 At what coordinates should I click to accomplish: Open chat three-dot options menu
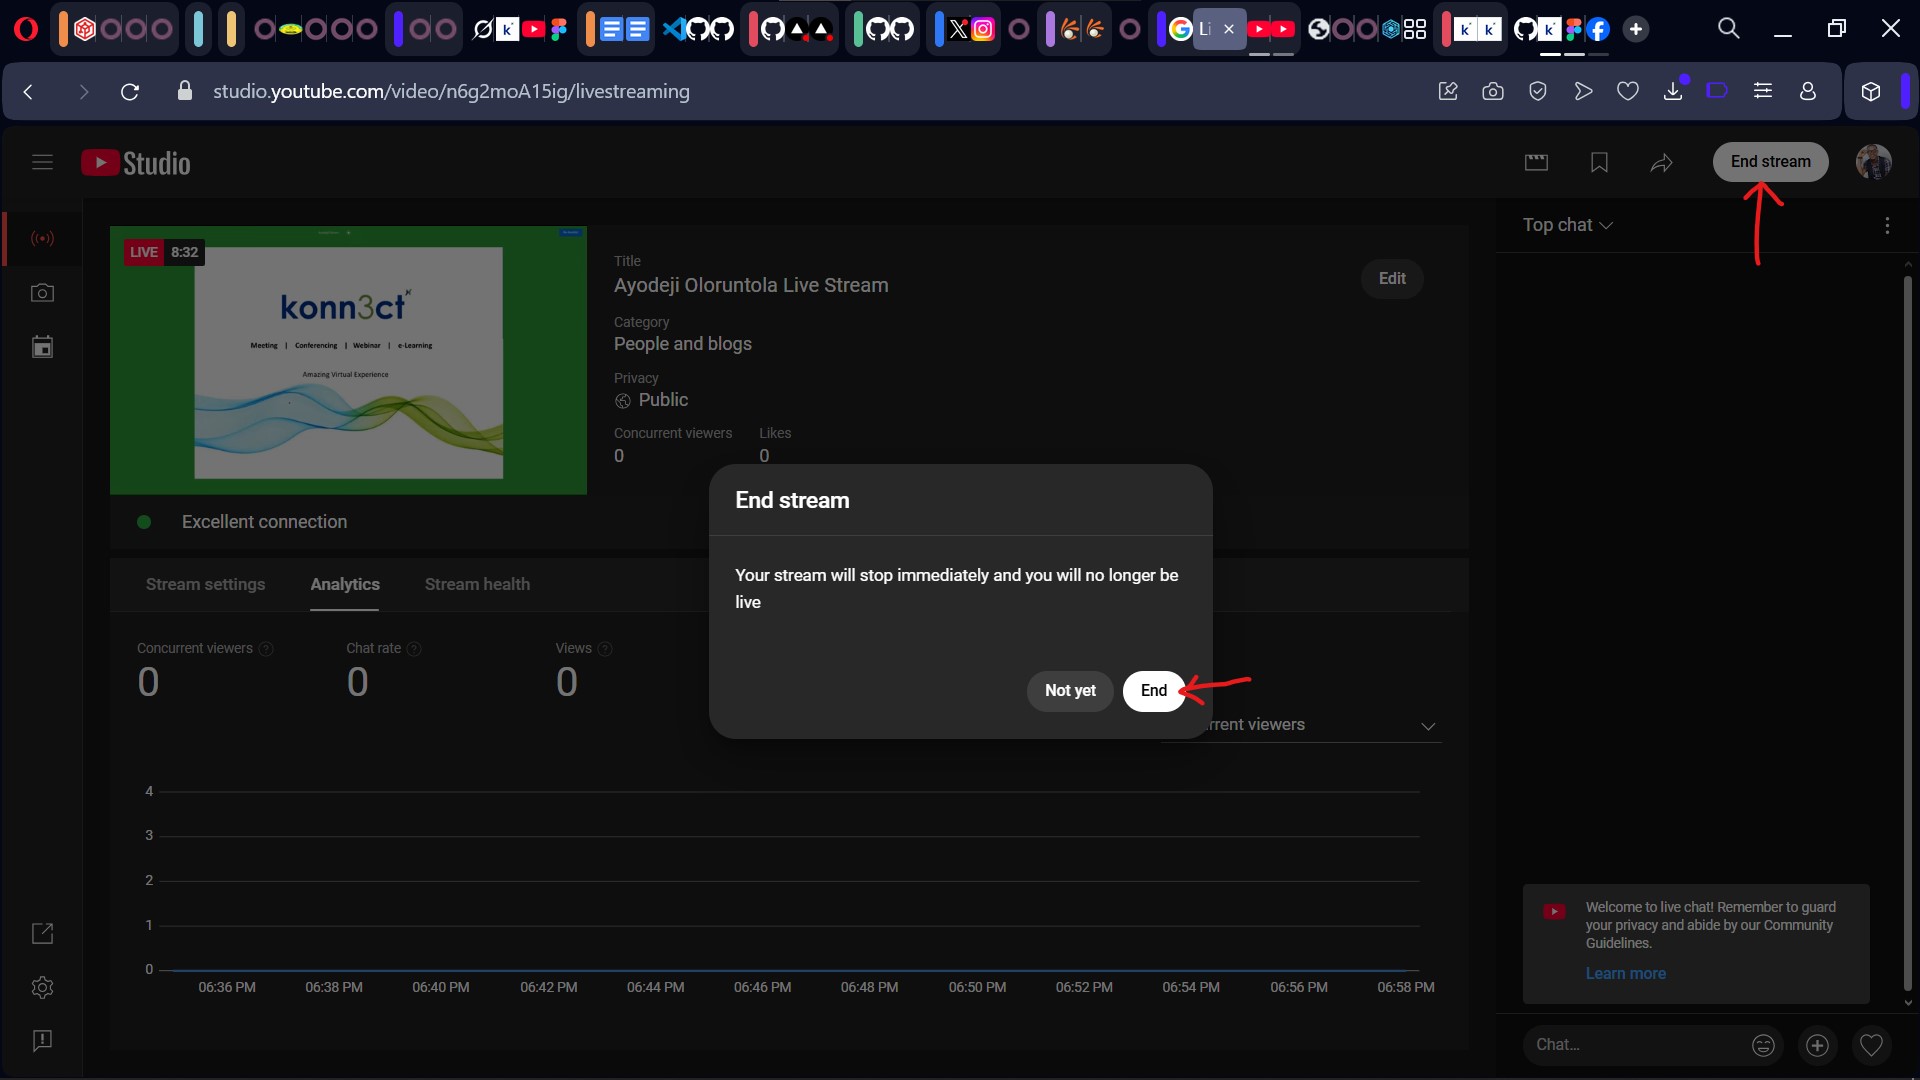coord(1887,226)
